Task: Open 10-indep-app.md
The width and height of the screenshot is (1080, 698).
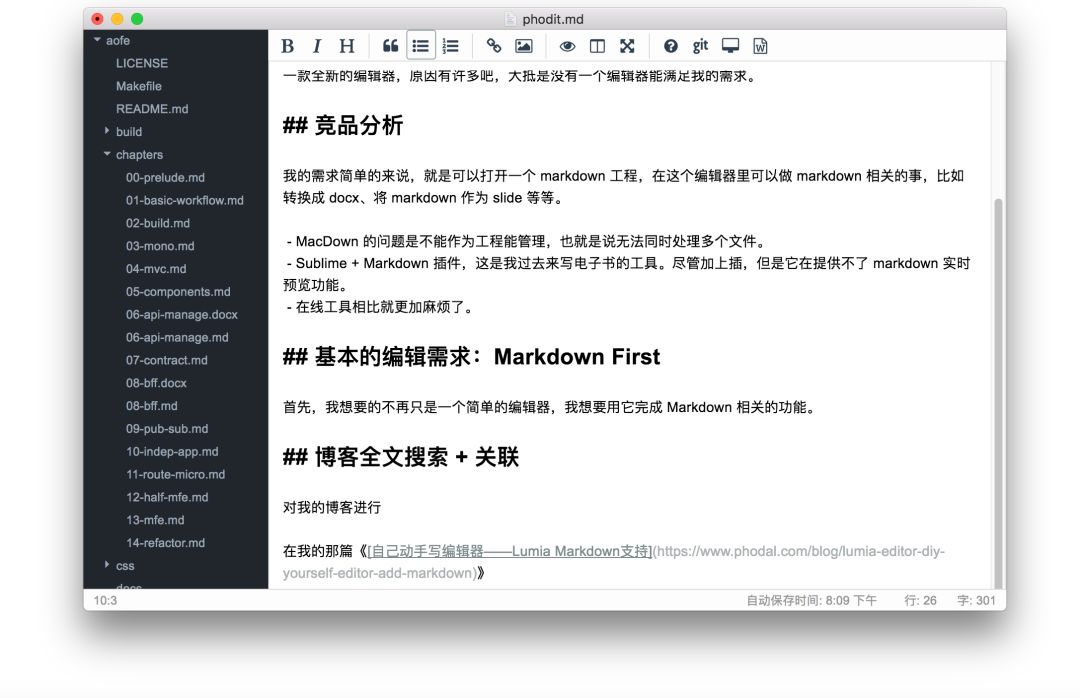Action: click(172, 451)
